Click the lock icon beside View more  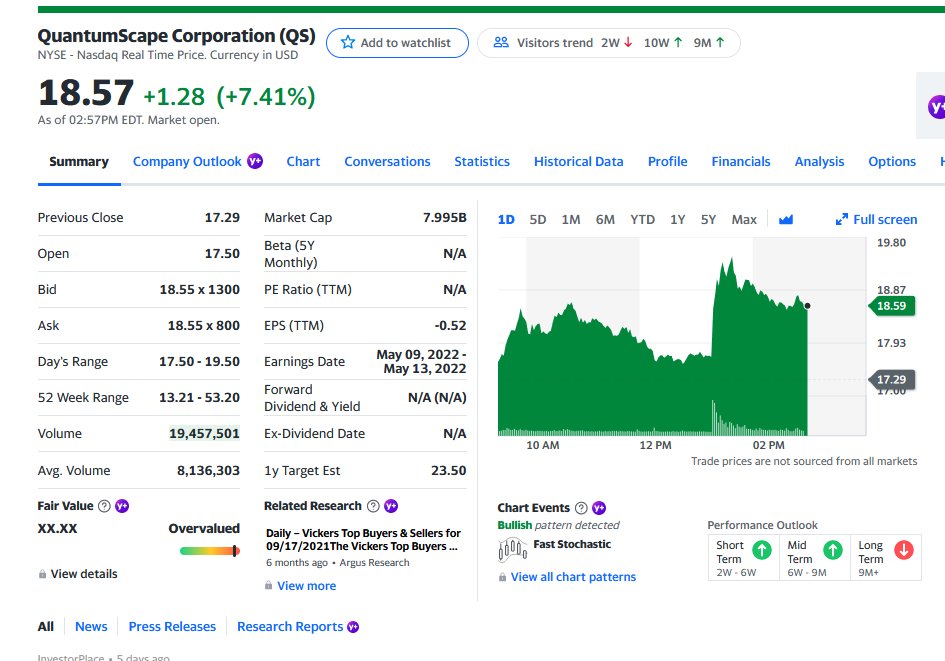pos(268,586)
